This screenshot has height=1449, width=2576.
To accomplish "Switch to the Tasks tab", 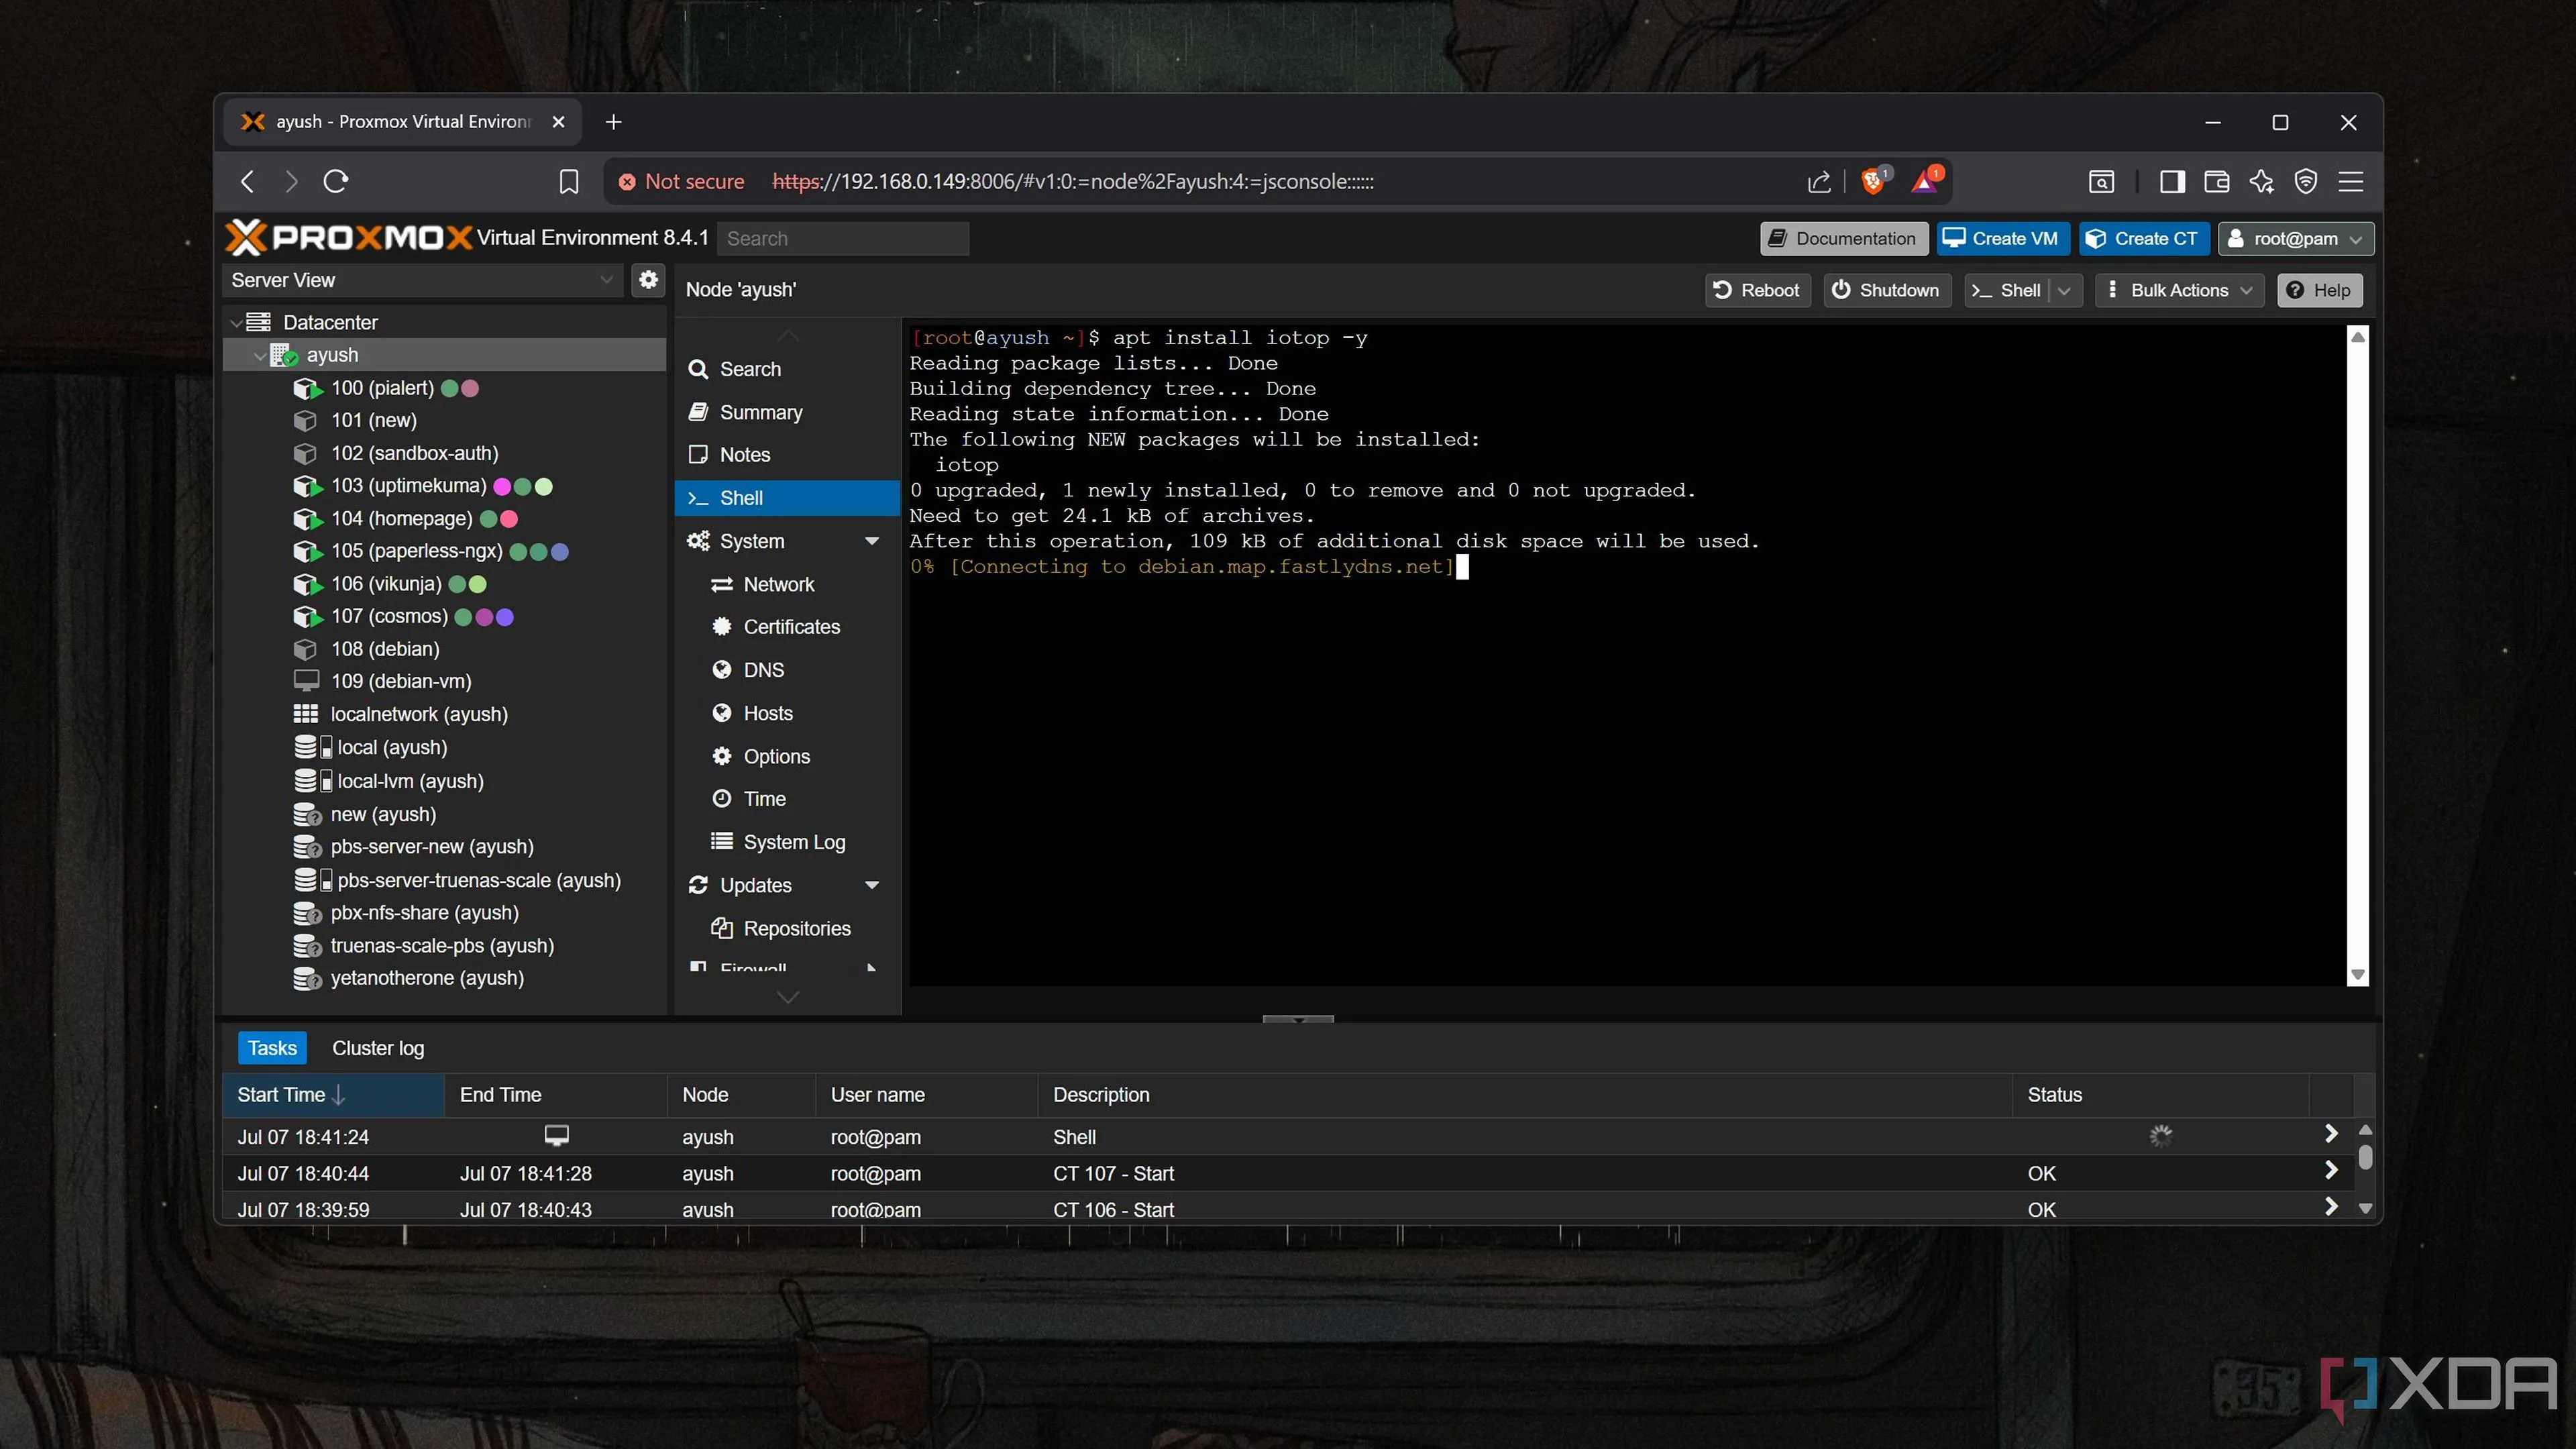I will (x=272, y=1048).
